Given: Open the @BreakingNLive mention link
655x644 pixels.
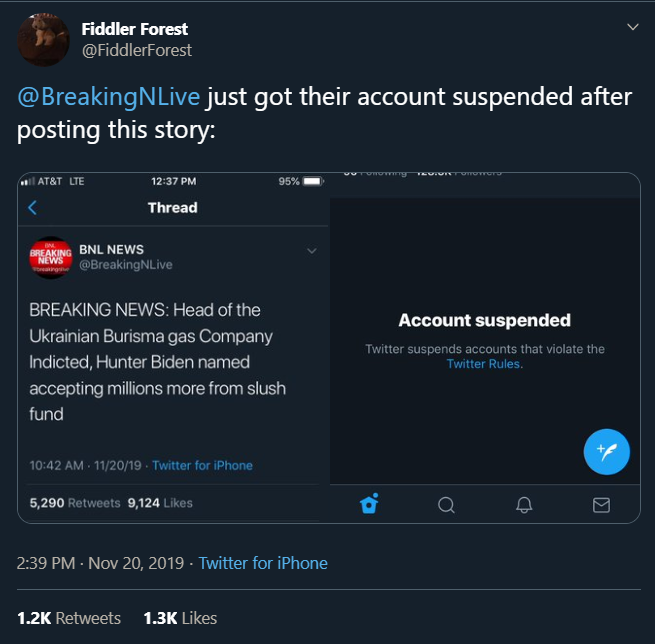Looking at the screenshot, I should point(108,97).
